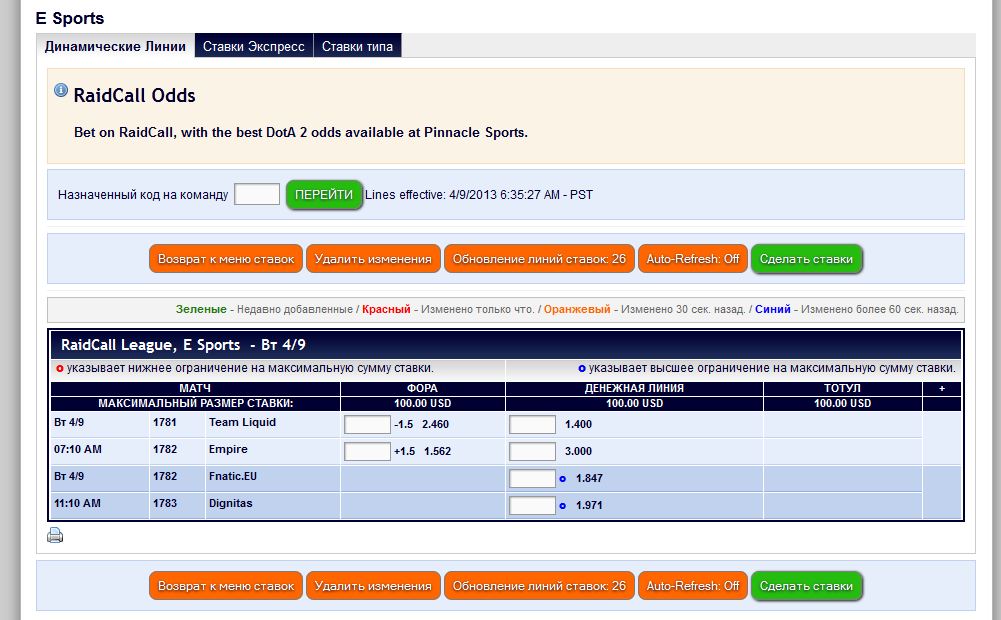Click the printer icon below the odds table
The height and width of the screenshot is (620, 1001).
point(55,535)
